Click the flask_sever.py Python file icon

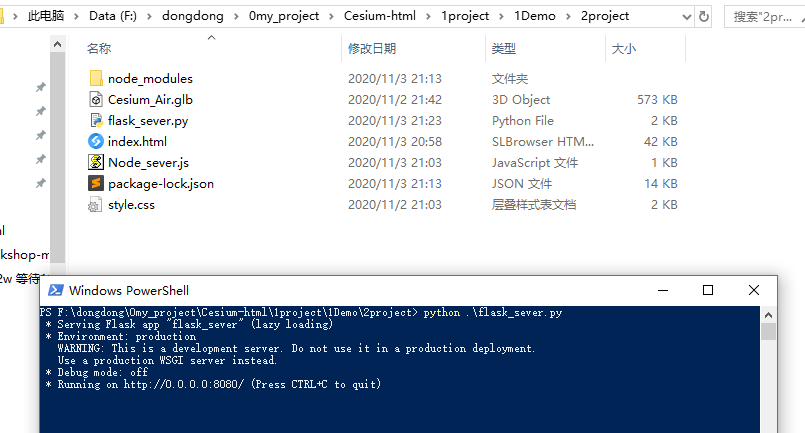coord(96,120)
